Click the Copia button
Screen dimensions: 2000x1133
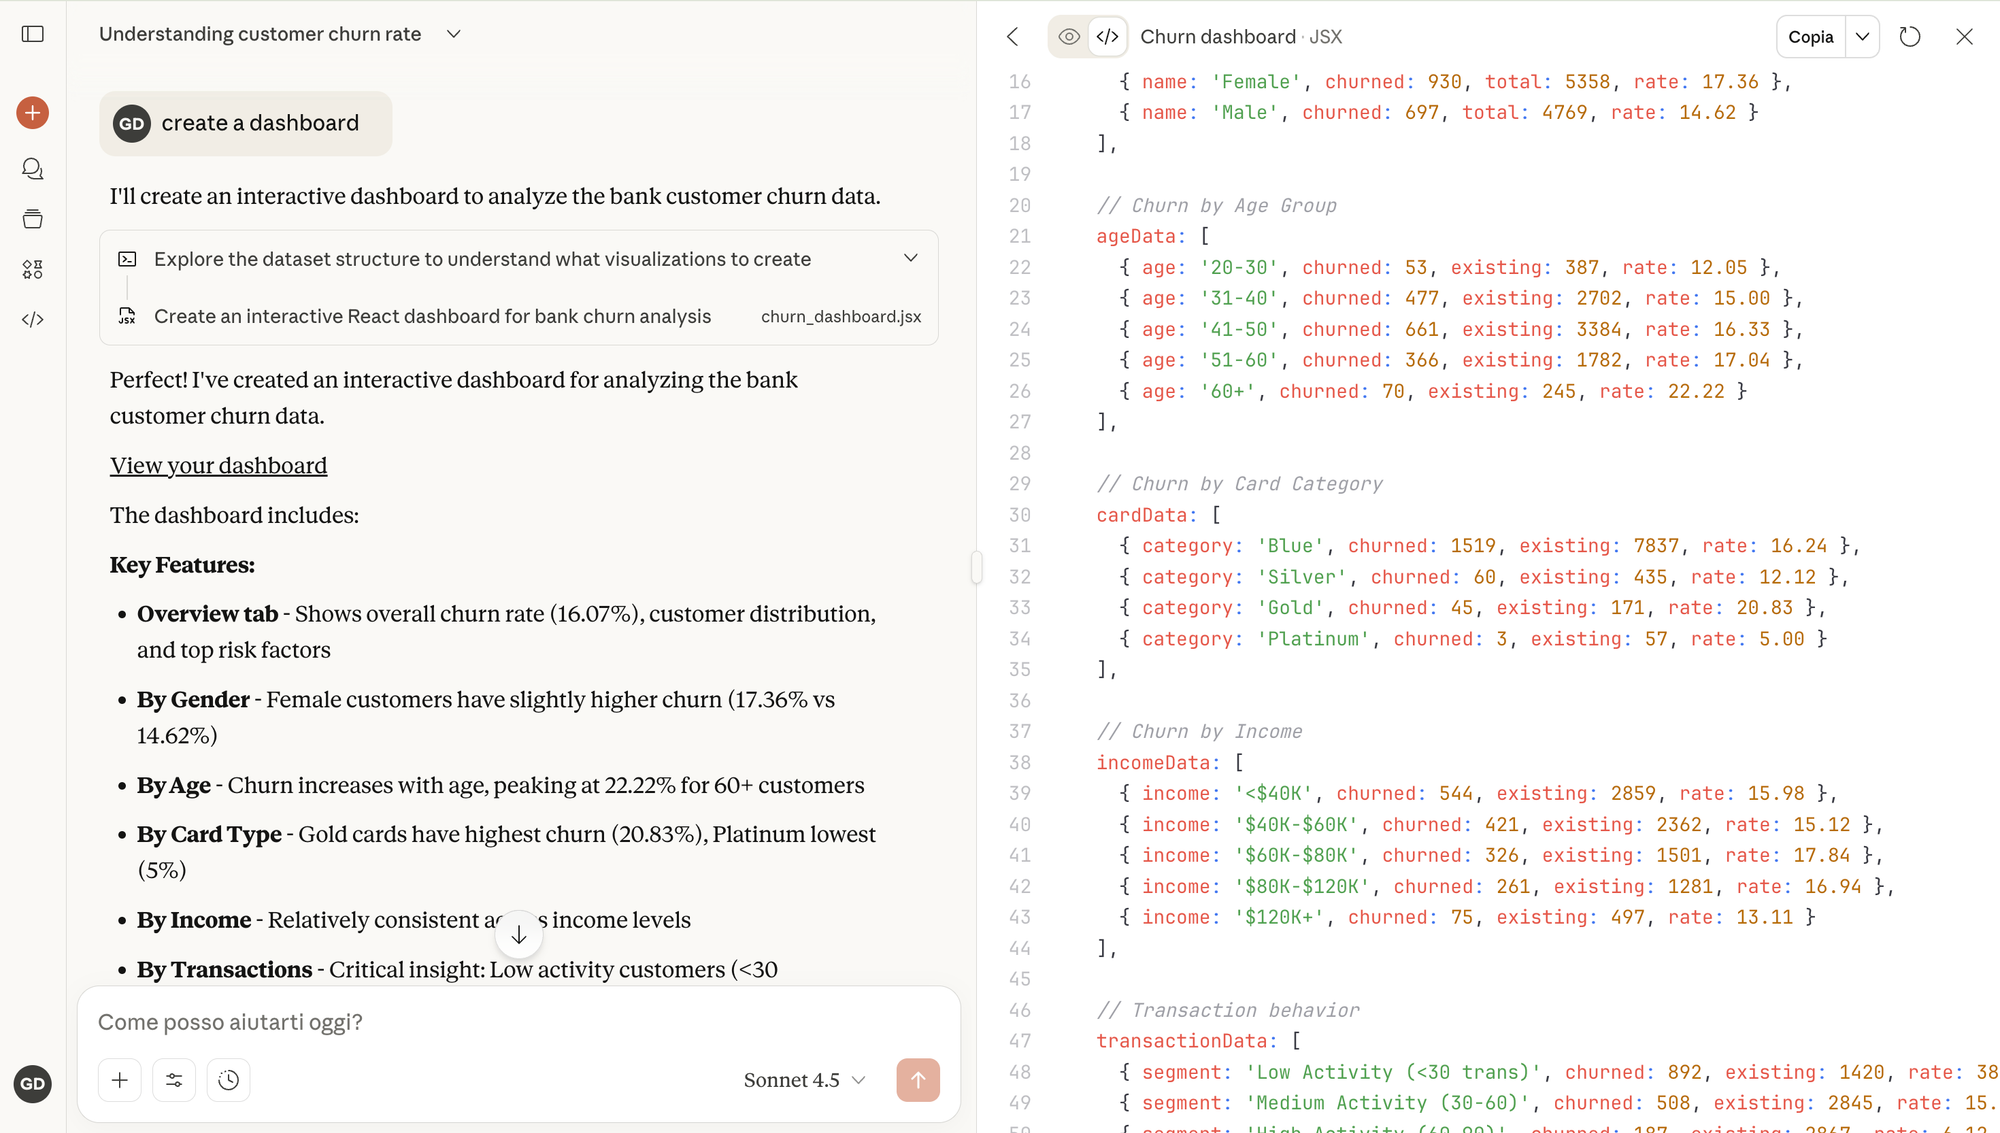(x=1810, y=37)
